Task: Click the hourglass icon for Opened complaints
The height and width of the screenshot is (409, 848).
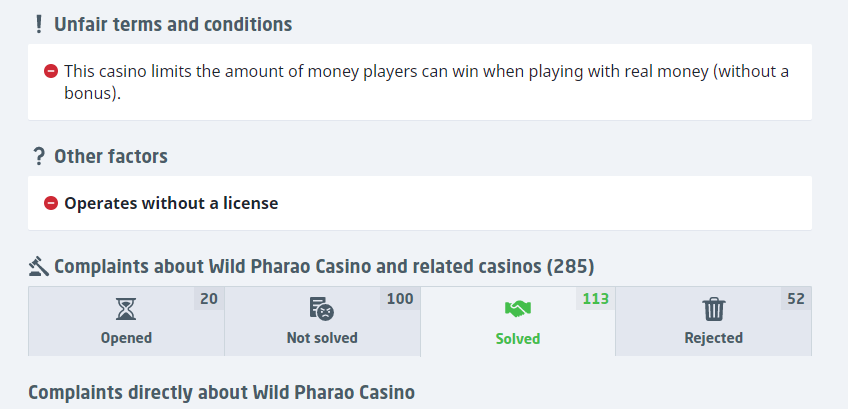Action: (126, 308)
